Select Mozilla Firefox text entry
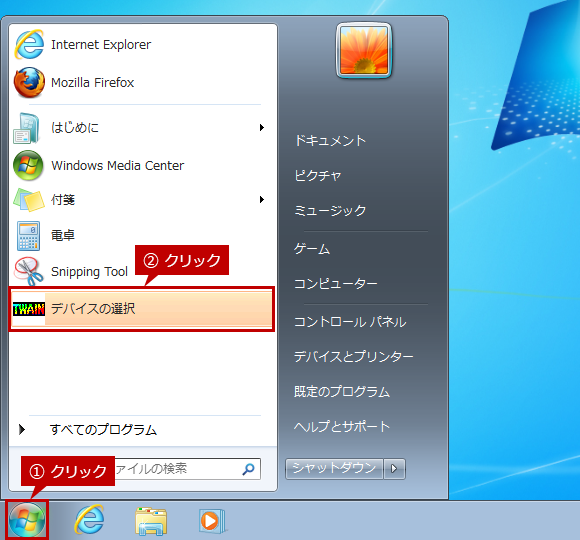The width and height of the screenshot is (580, 540). (92, 82)
